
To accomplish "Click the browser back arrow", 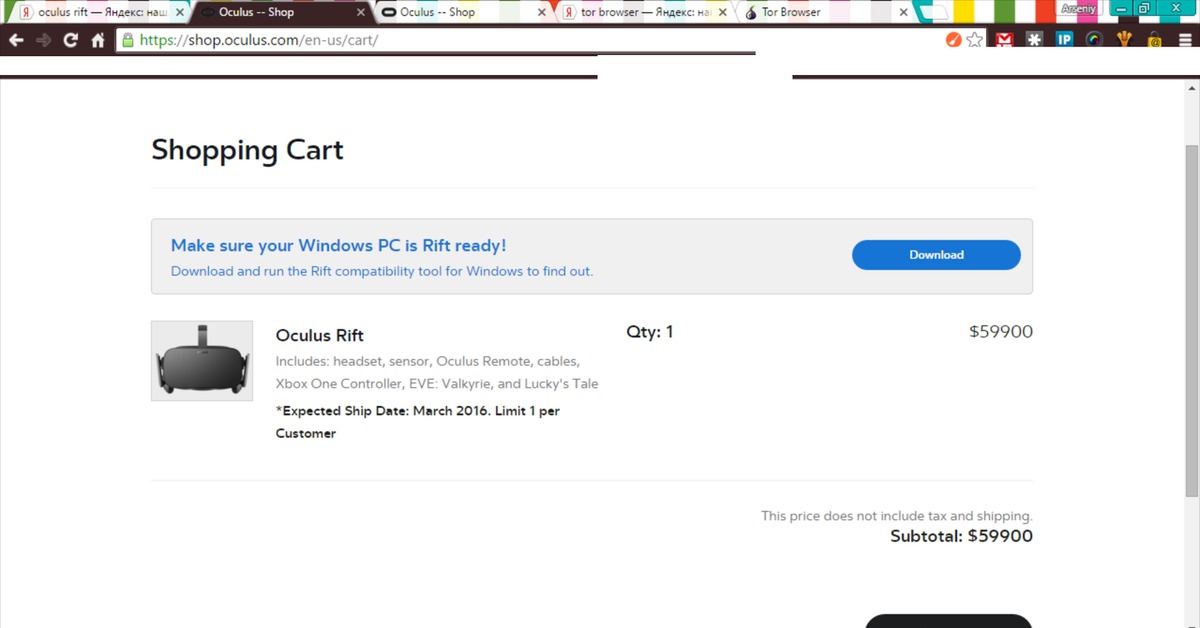I will [x=16, y=40].
